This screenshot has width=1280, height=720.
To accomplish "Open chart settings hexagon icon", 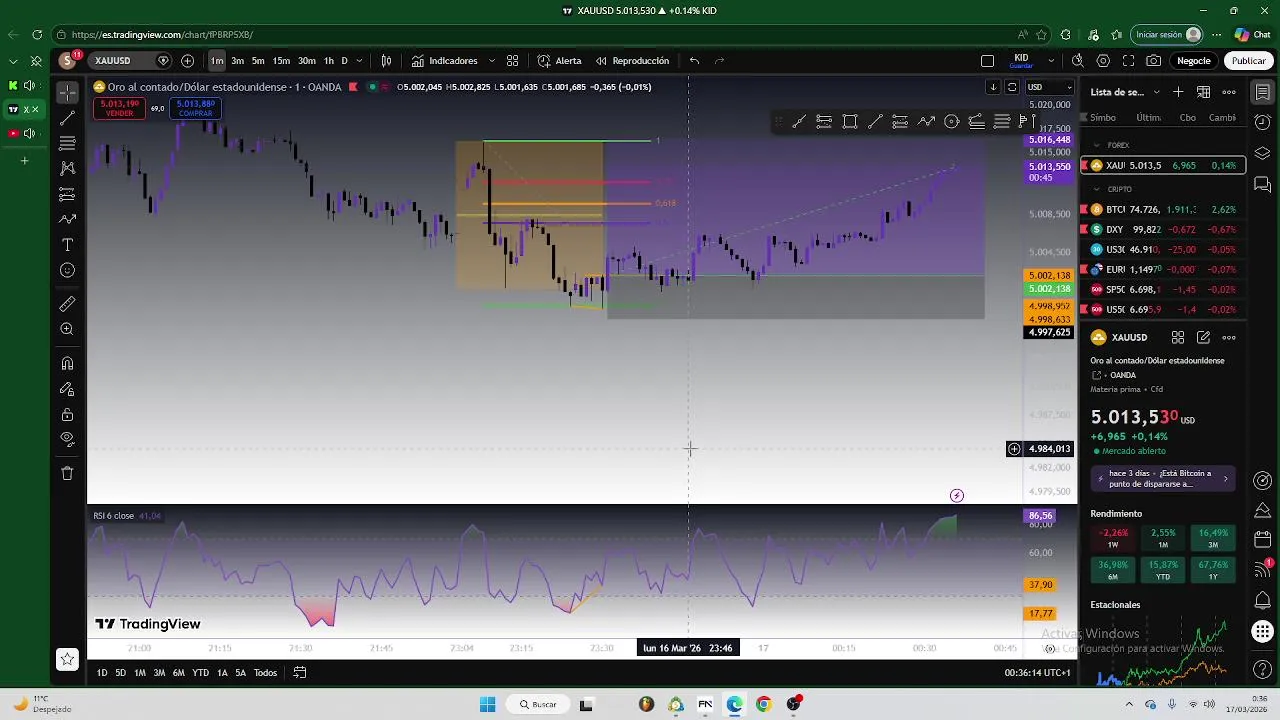I will (1103, 61).
